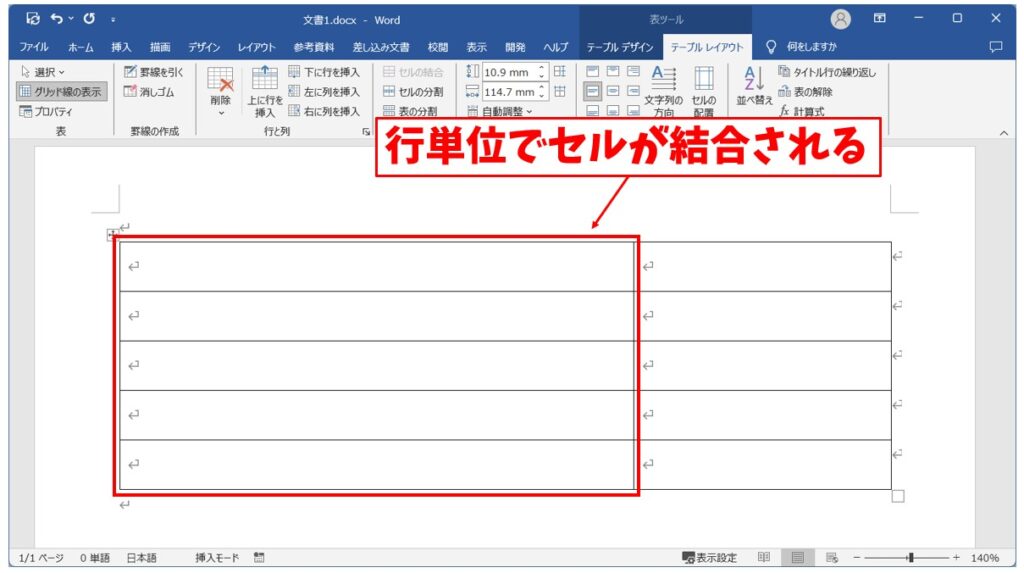1024x573 pixels.
Task: Undo the last action
Action: (x=57, y=19)
